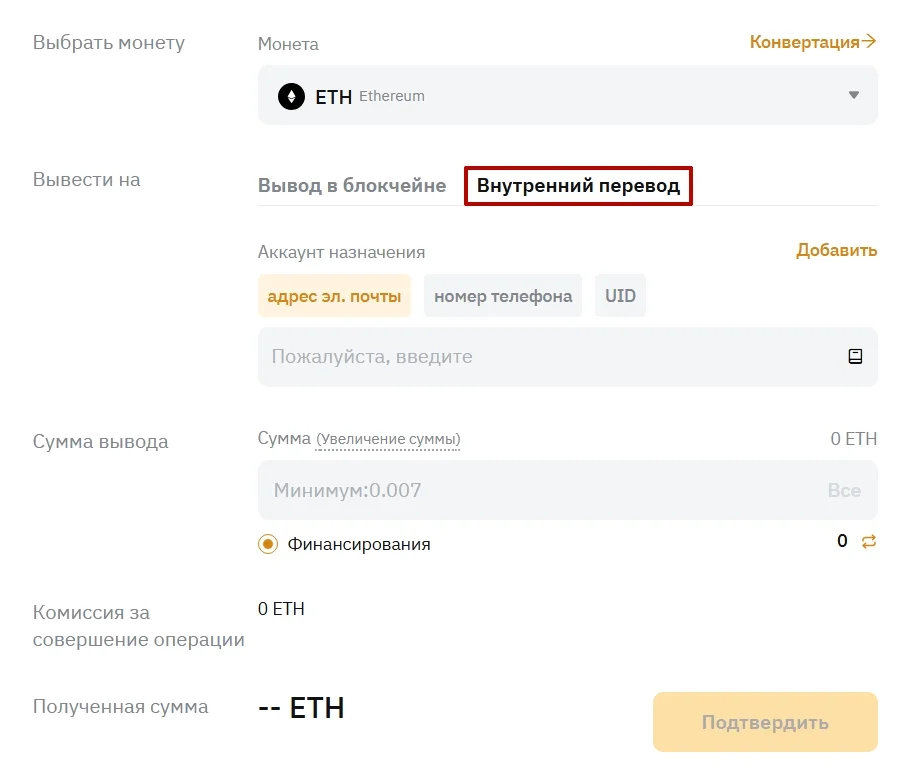Open the Конвертация link
904x773 pixels.
click(x=804, y=42)
